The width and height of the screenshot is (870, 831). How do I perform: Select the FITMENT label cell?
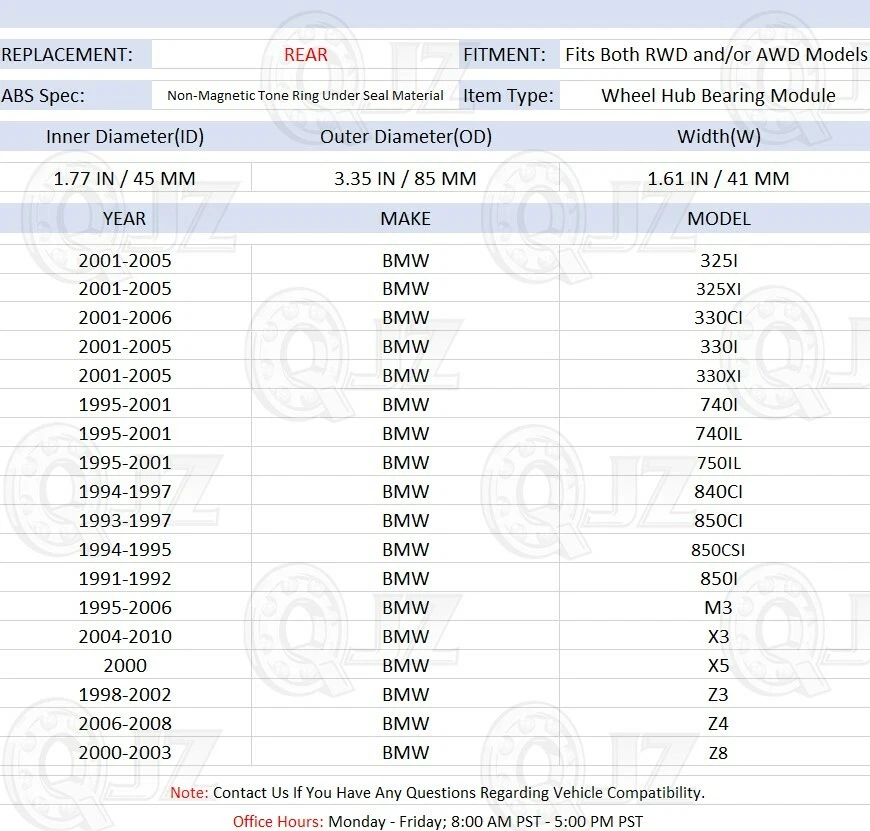coord(509,54)
